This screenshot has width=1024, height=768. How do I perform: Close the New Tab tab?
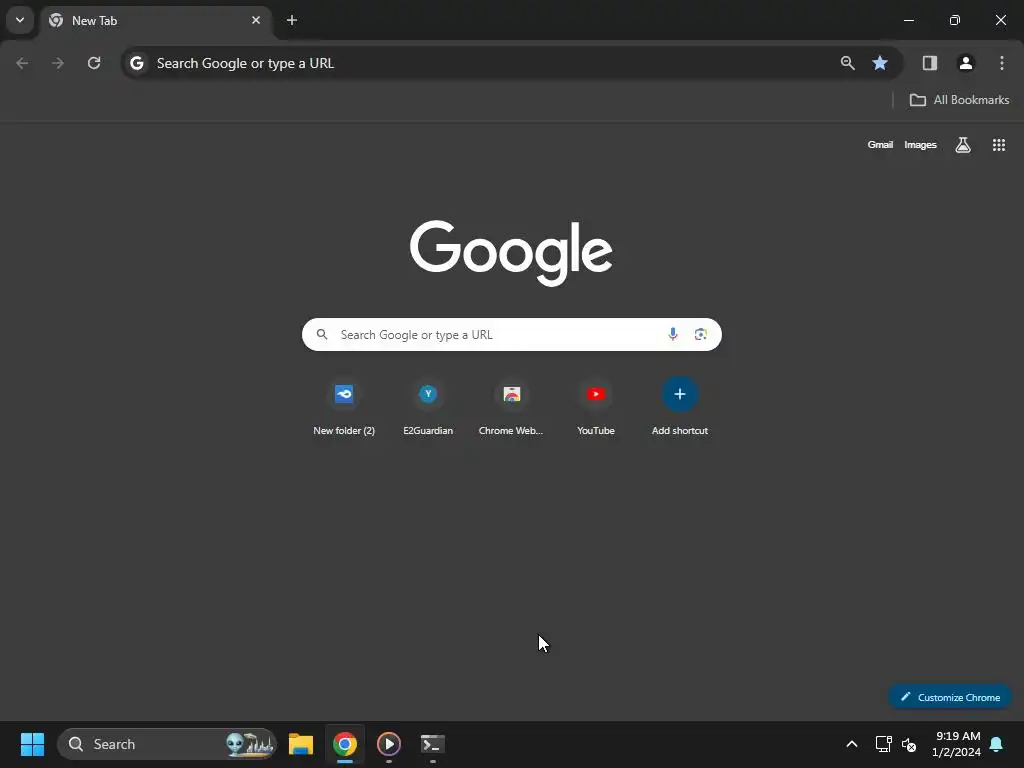click(256, 20)
